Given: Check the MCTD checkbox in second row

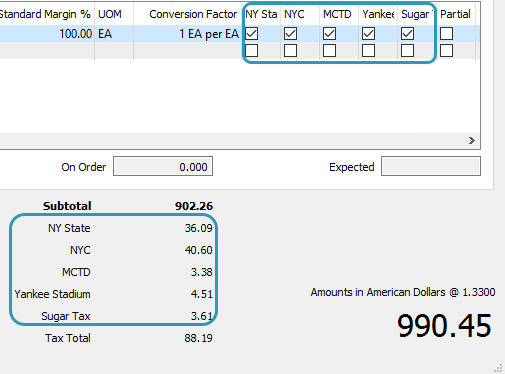Looking at the screenshot, I should (330, 51).
